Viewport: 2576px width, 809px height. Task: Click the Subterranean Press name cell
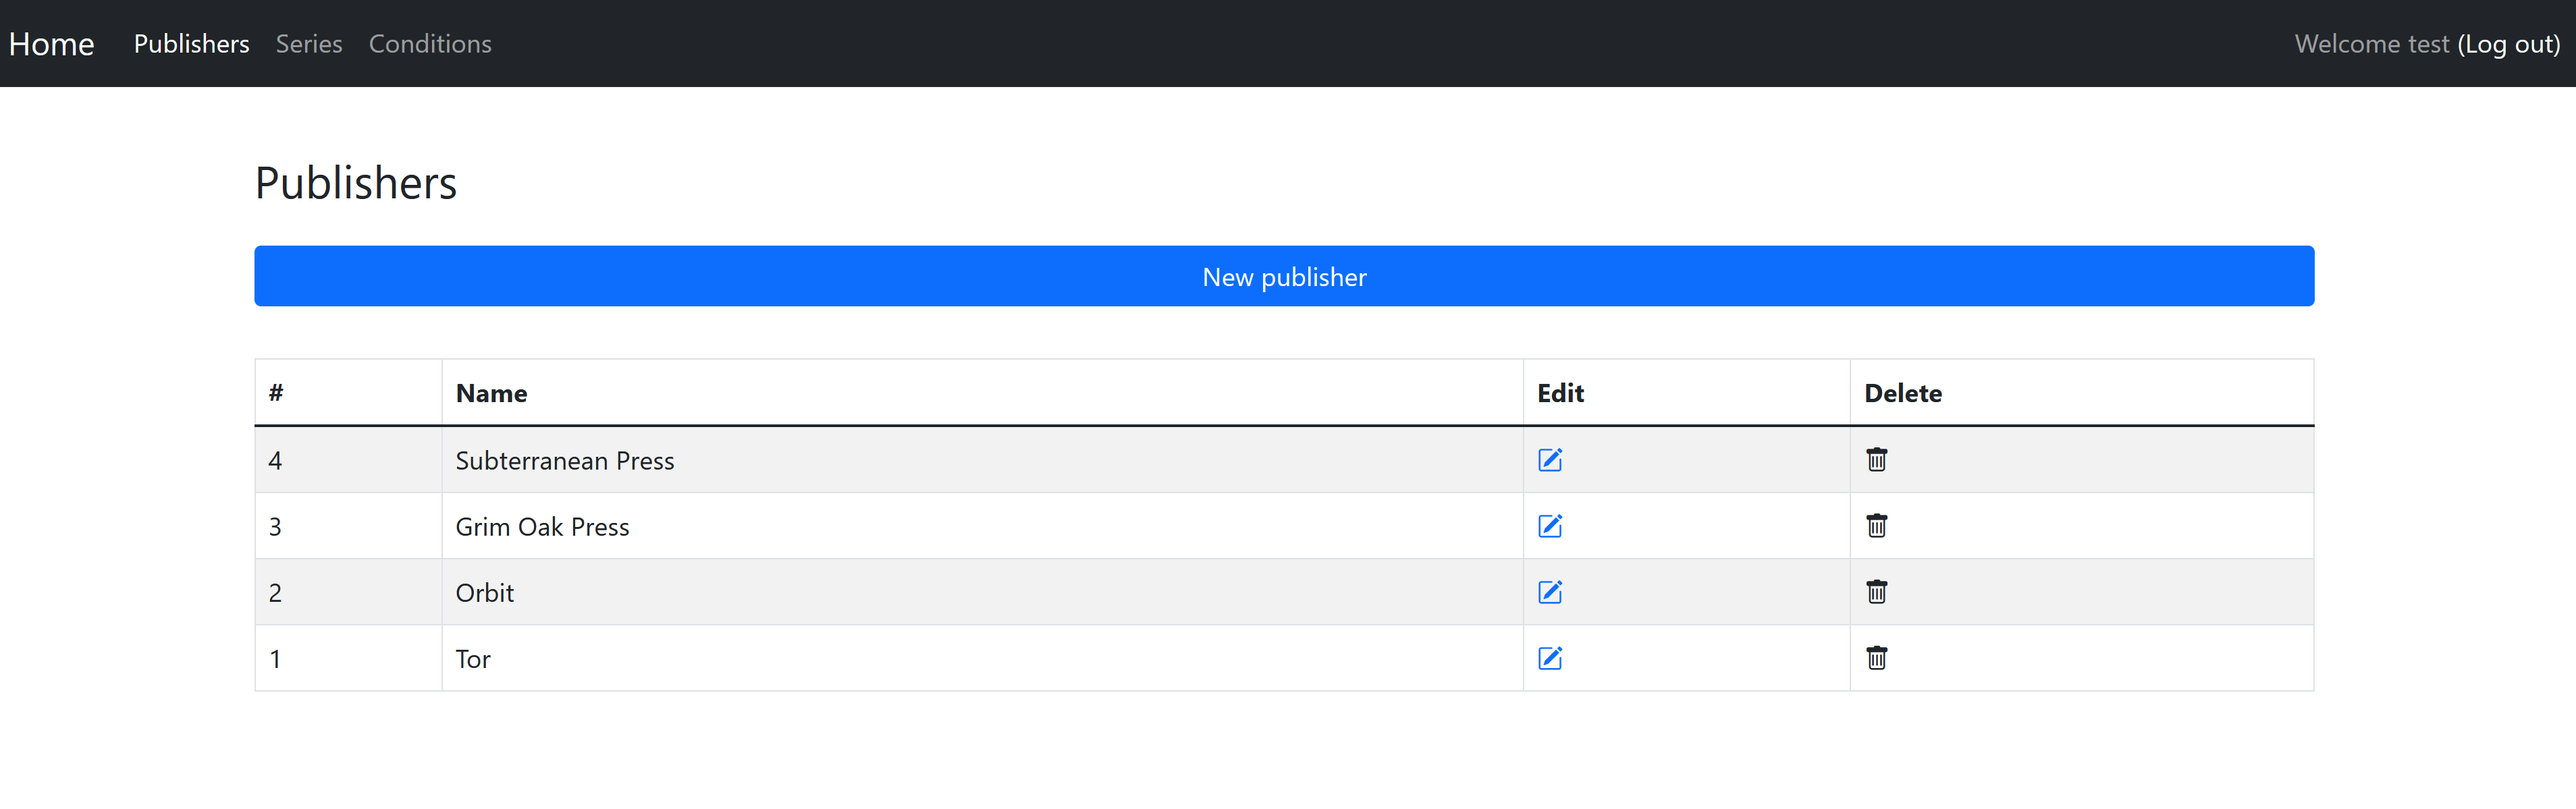[x=565, y=461]
